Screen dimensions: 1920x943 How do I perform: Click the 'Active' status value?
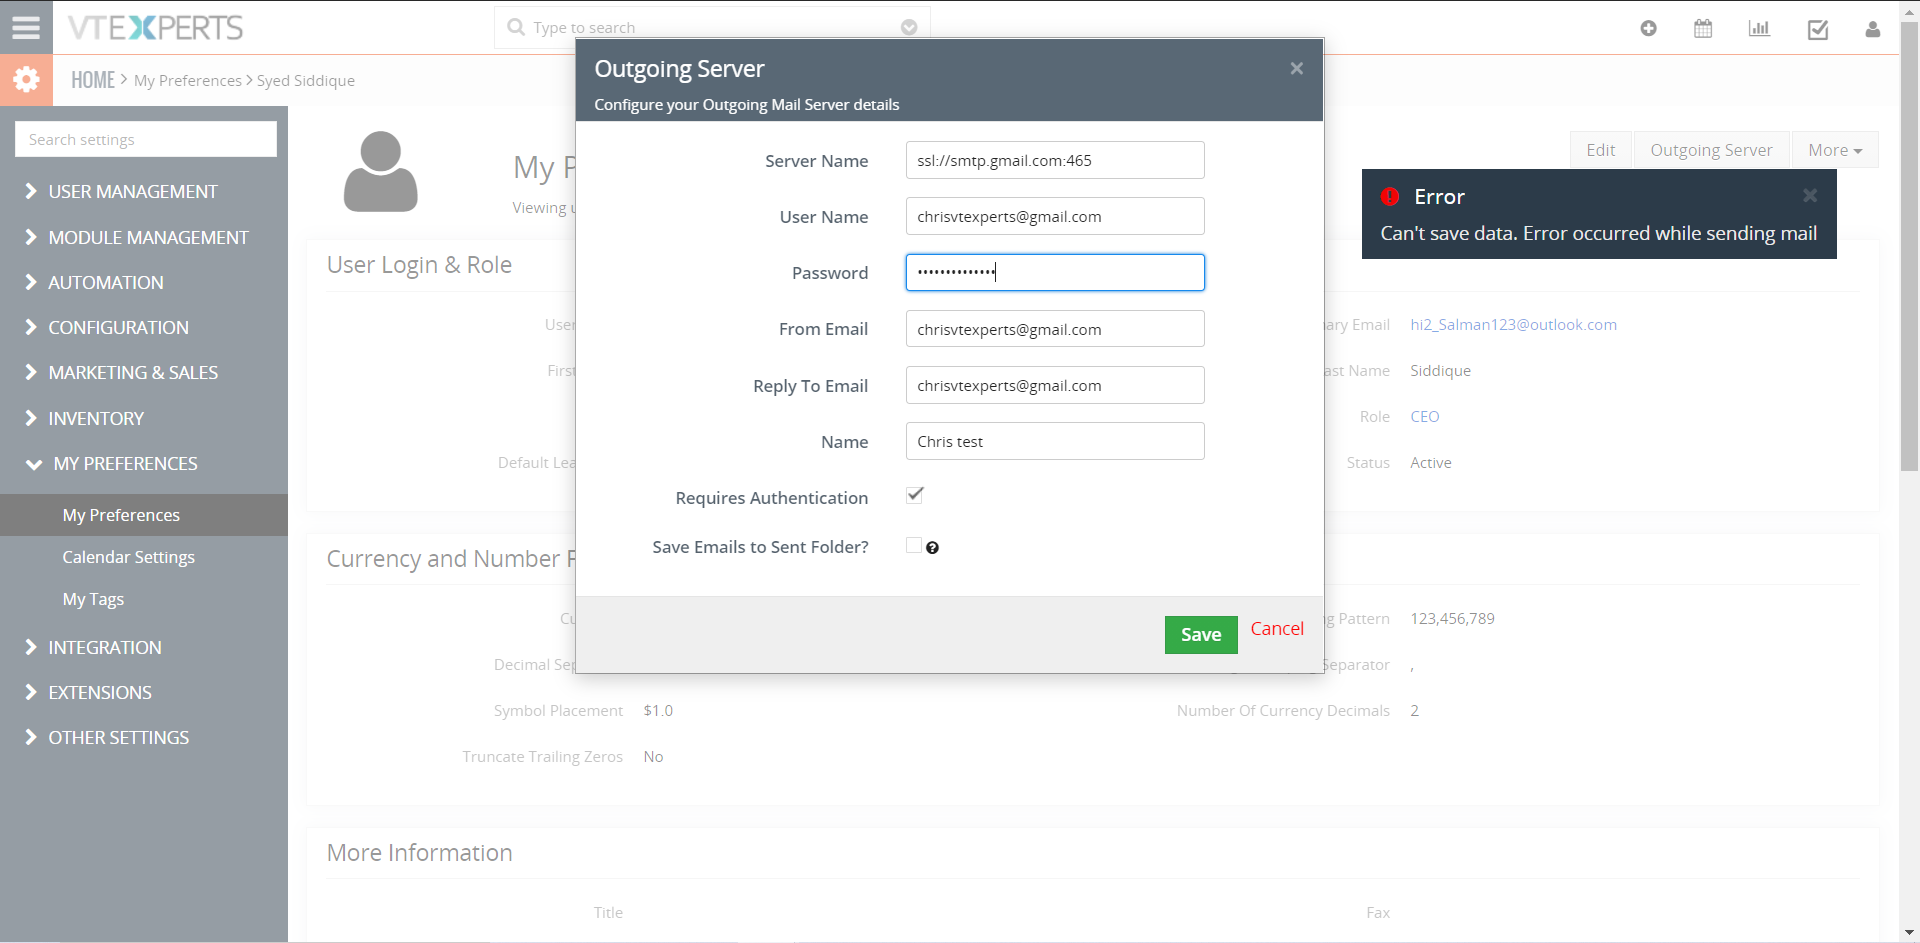1431,462
